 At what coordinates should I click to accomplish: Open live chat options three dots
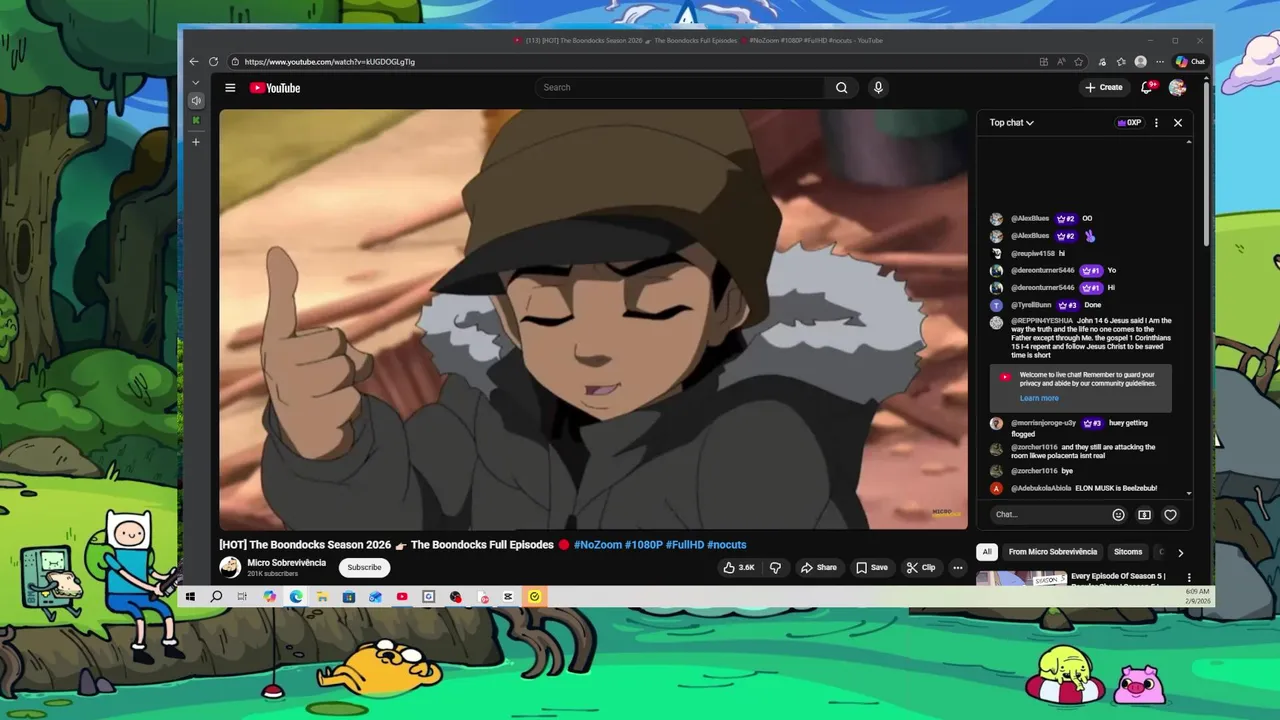pyautogui.click(x=1156, y=123)
